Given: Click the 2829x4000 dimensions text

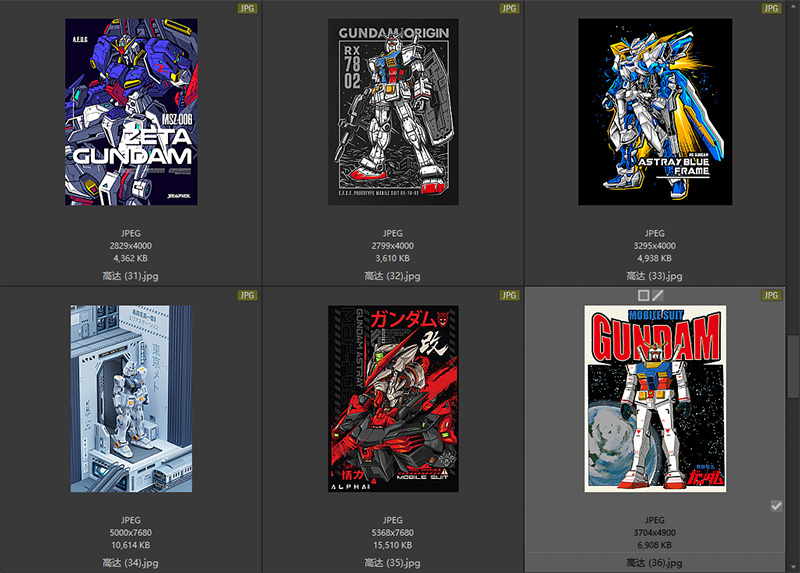Looking at the screenshot, I should 131,246.
